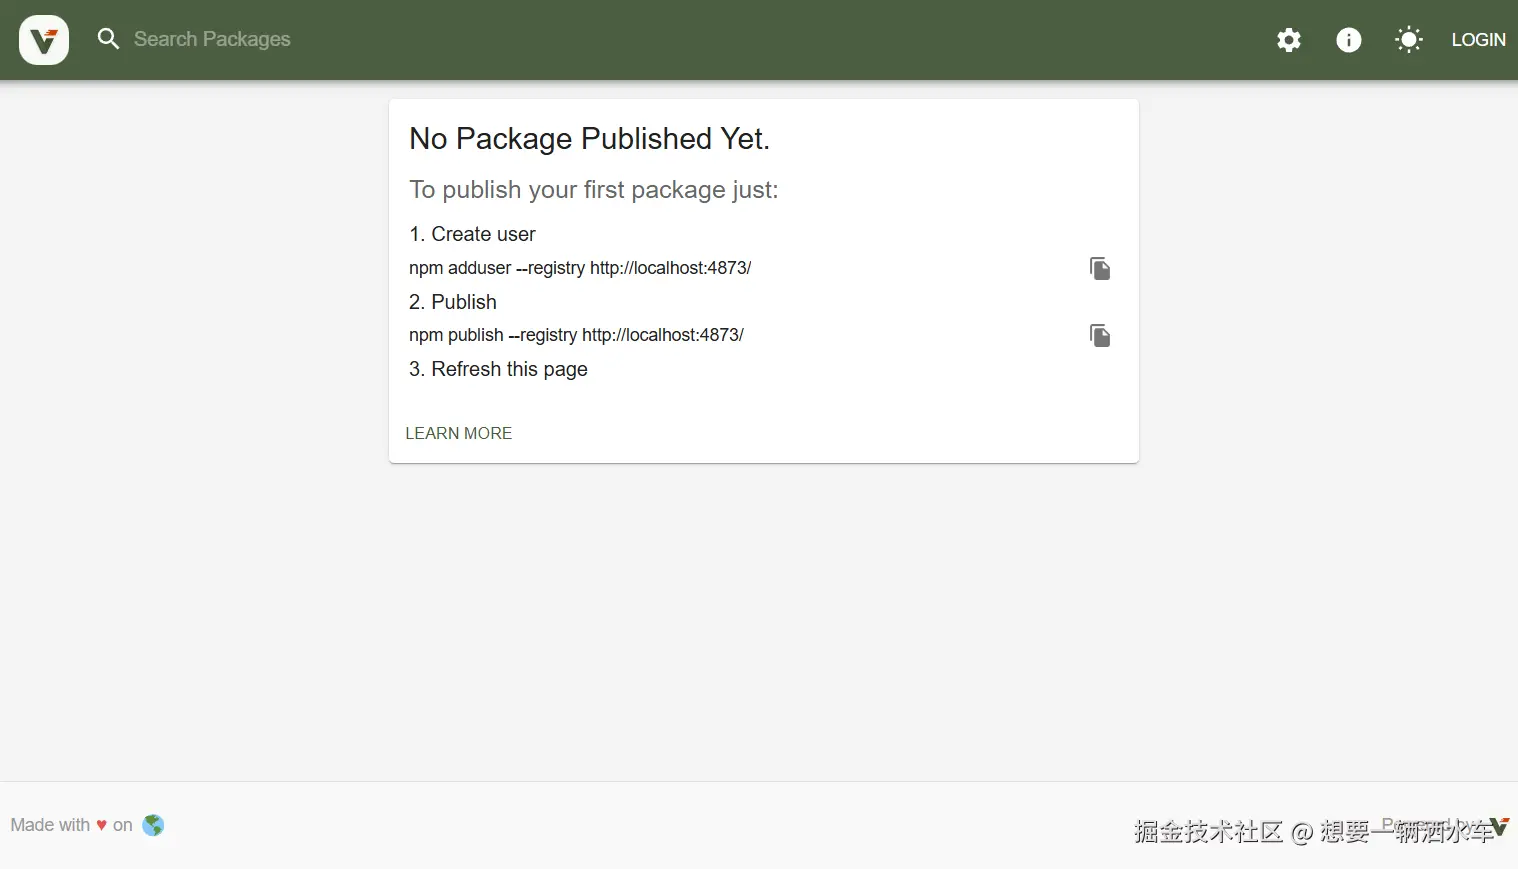
Task: Open the settings gear icon
Action: pyautogui.click(x=1289, y=40)
